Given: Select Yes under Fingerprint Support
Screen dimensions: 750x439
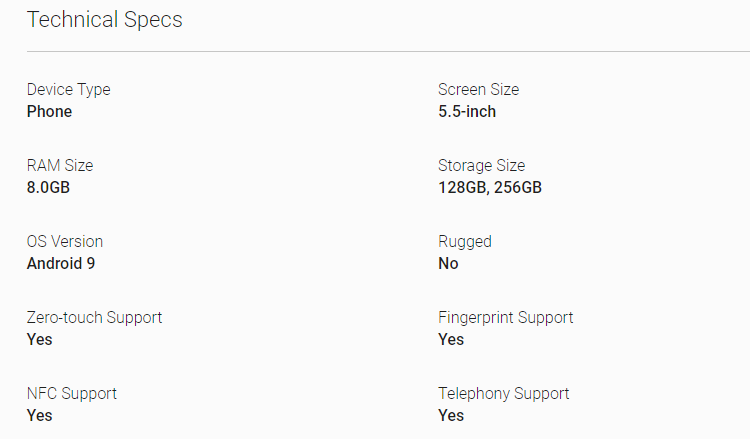Looking at the screenshot, I should (451, 340).
